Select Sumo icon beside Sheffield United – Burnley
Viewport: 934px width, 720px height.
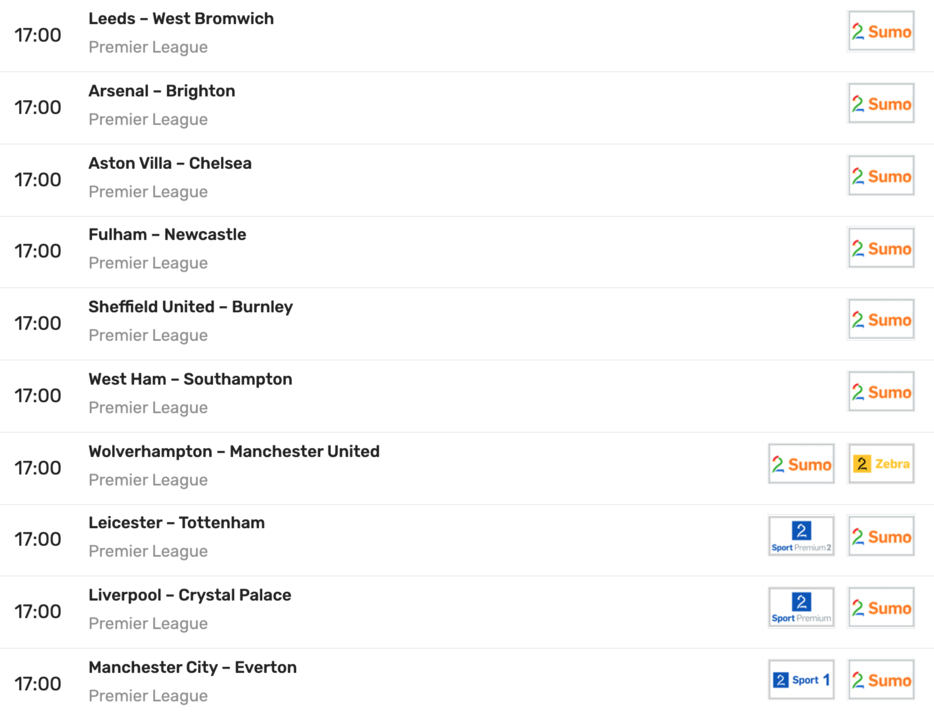881,320
